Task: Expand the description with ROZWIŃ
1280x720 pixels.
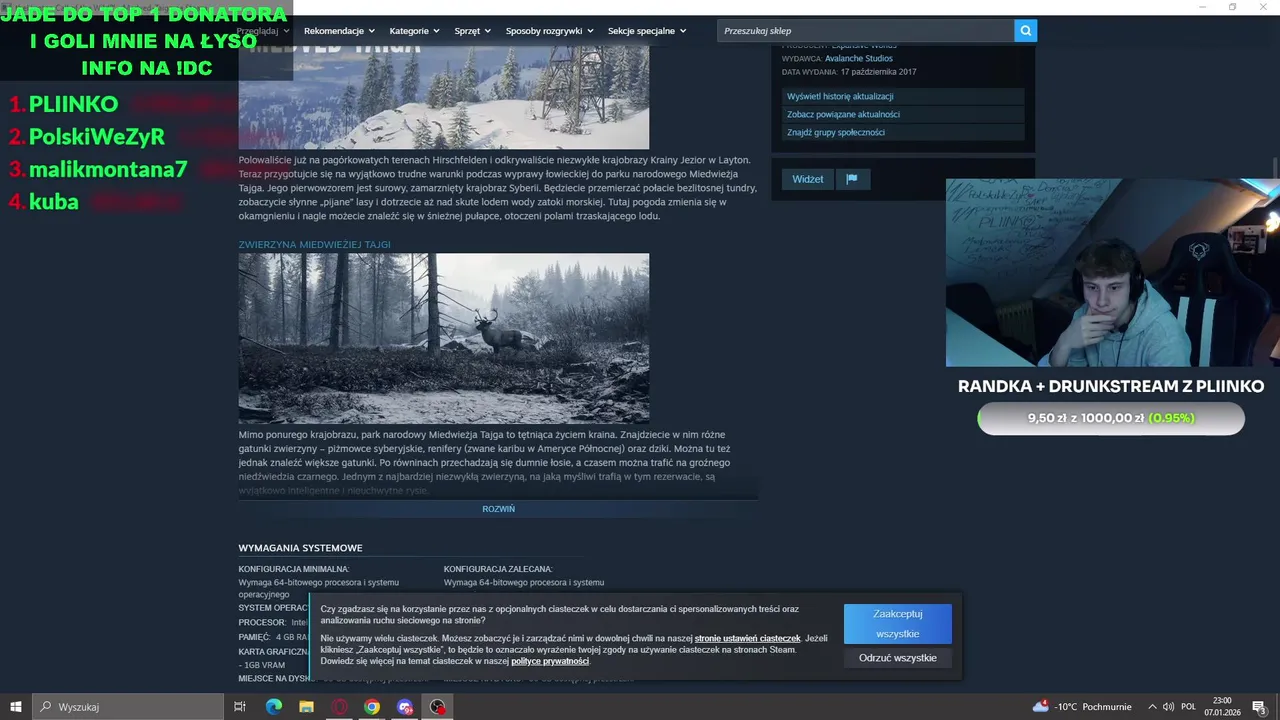Action: pos(498,509)
